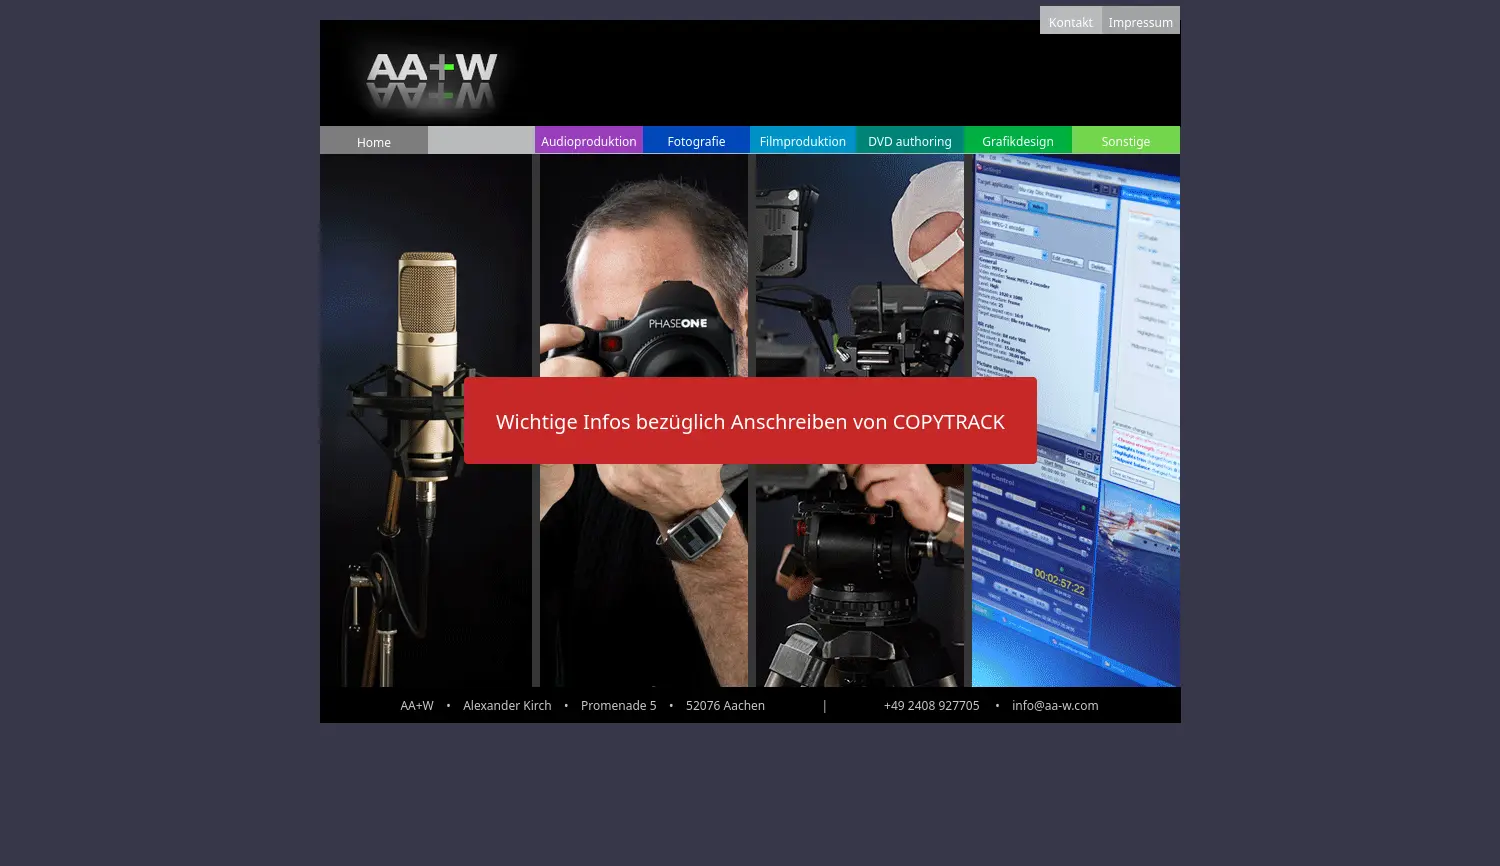
Task: Open the Sonstige page
Action: click(1125, 141)
